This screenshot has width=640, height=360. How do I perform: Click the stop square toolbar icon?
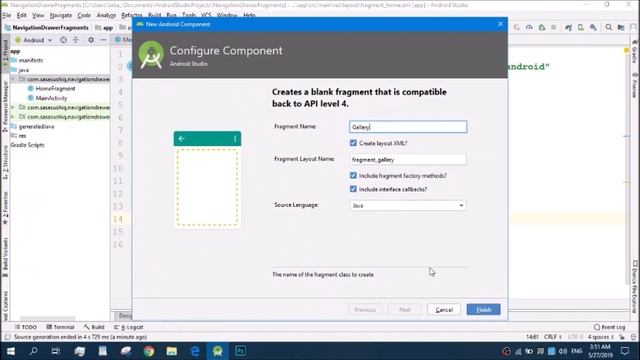[553, 27]
